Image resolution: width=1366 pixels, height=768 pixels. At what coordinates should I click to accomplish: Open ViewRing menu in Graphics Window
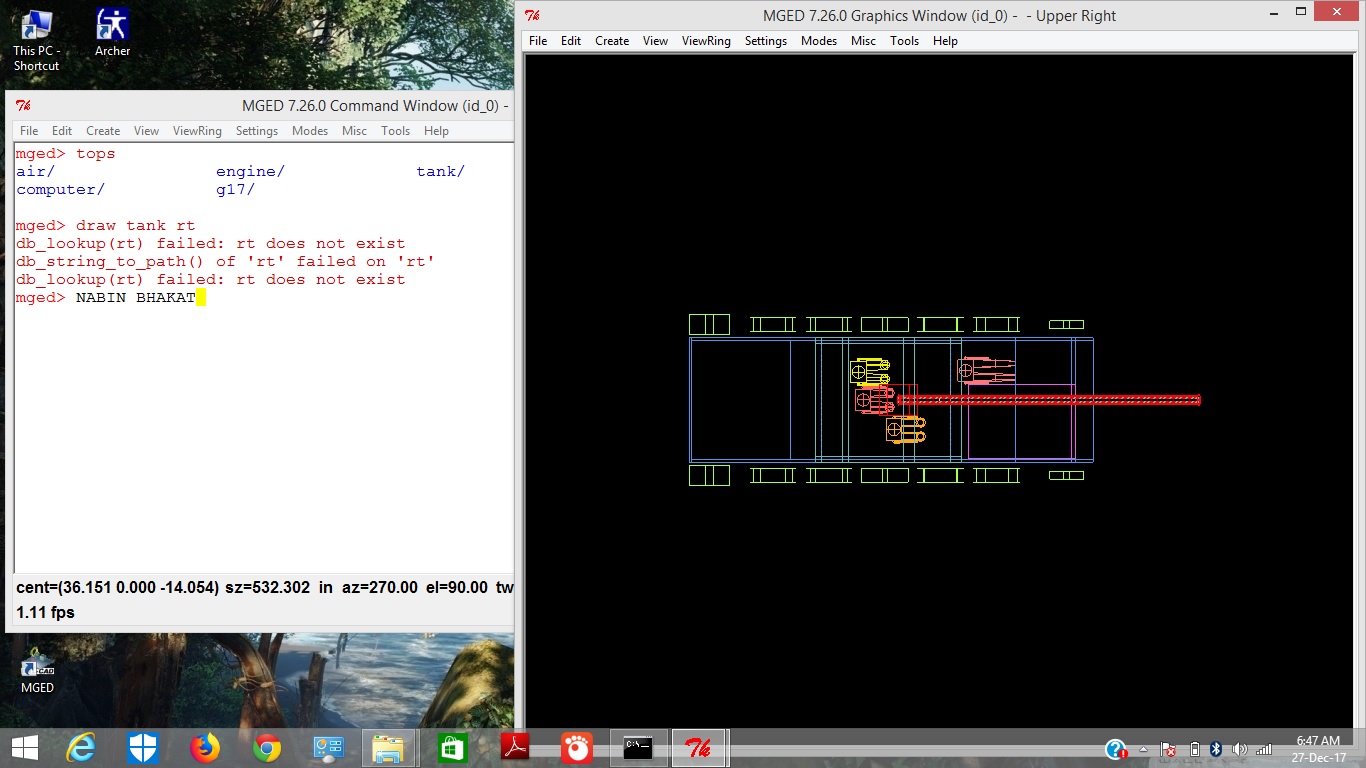(x=706, y=41)
